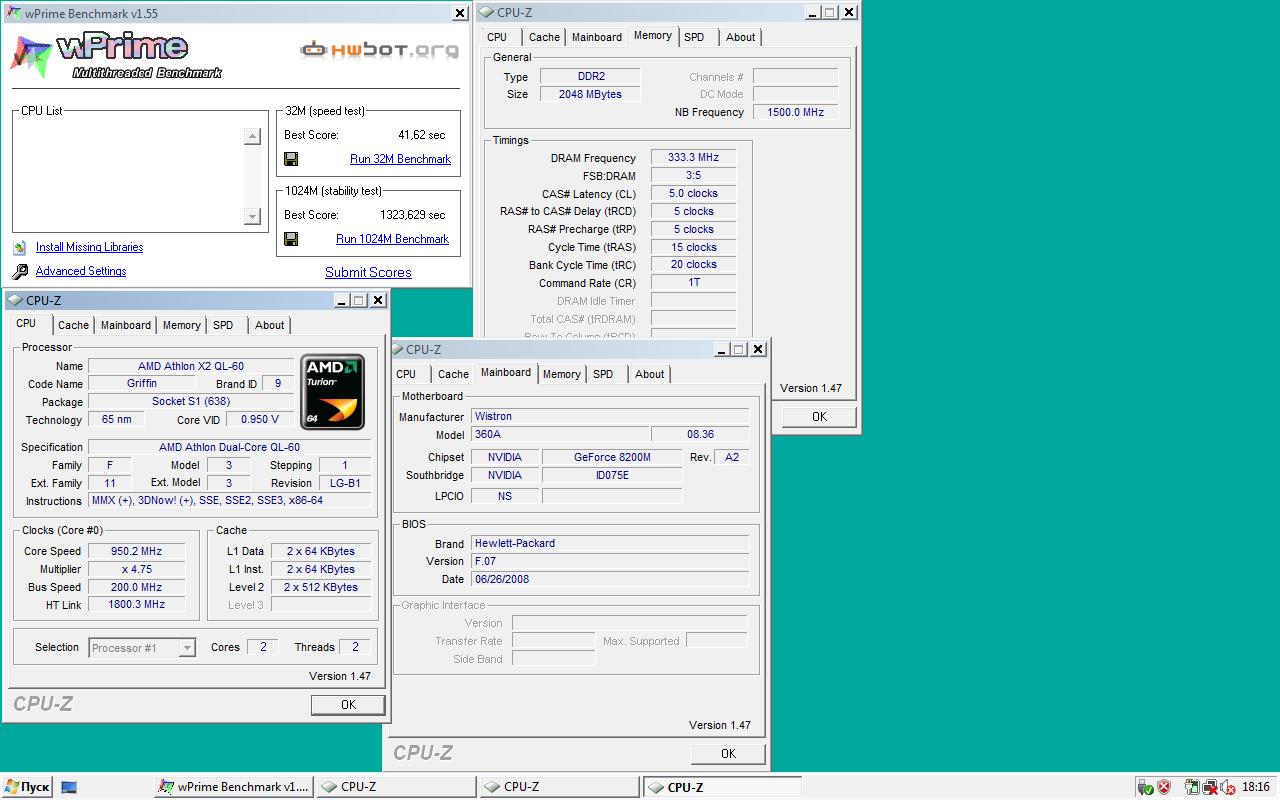Switch to Cache tab in the Memory CPU-Z window
Viewport: 1280px width, 800px height.
(544, 37)
